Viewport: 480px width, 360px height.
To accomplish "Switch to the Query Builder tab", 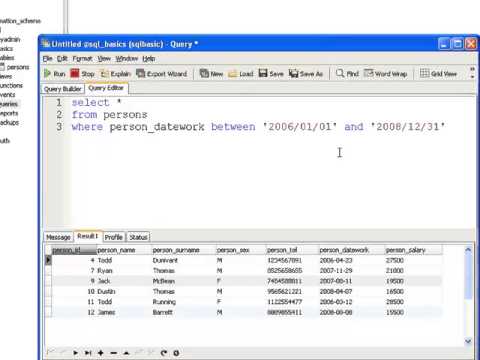I will click(x=63, y=89).
